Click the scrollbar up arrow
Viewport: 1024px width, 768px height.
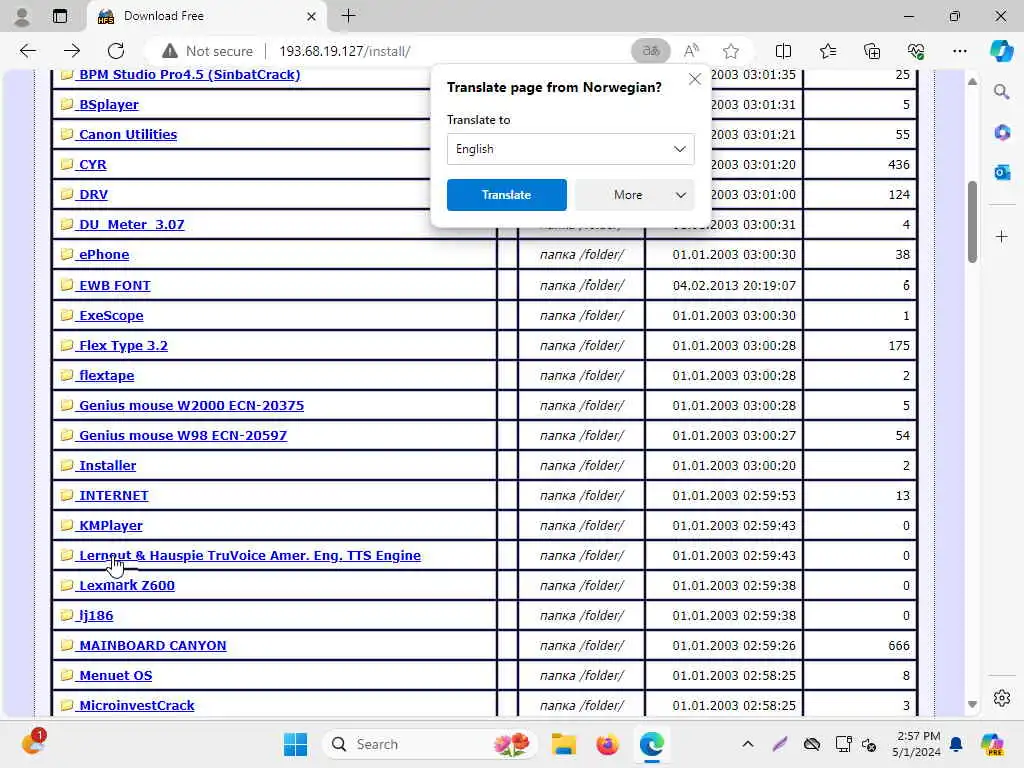point(972,82)
